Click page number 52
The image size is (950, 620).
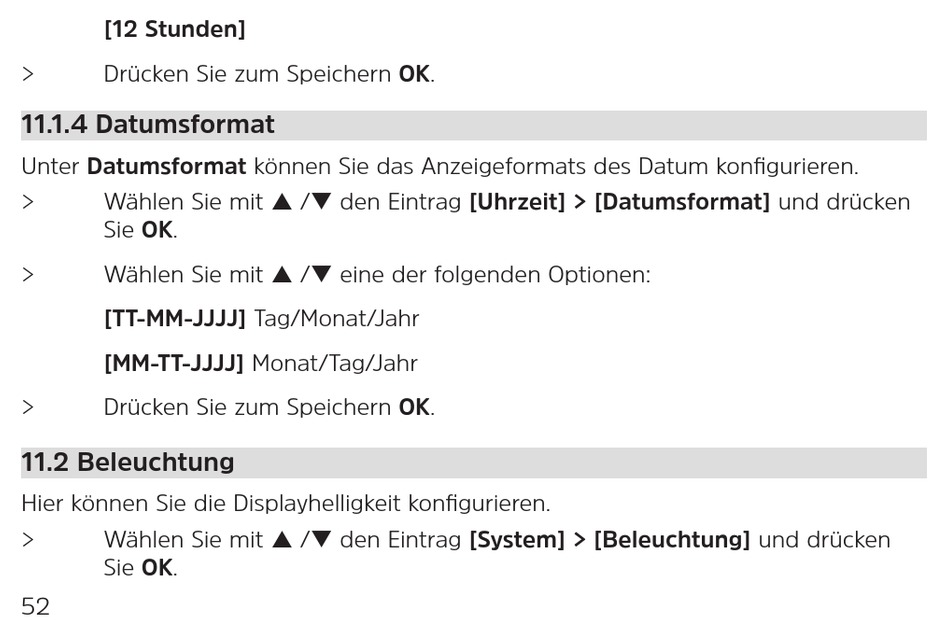pos(36,606)
